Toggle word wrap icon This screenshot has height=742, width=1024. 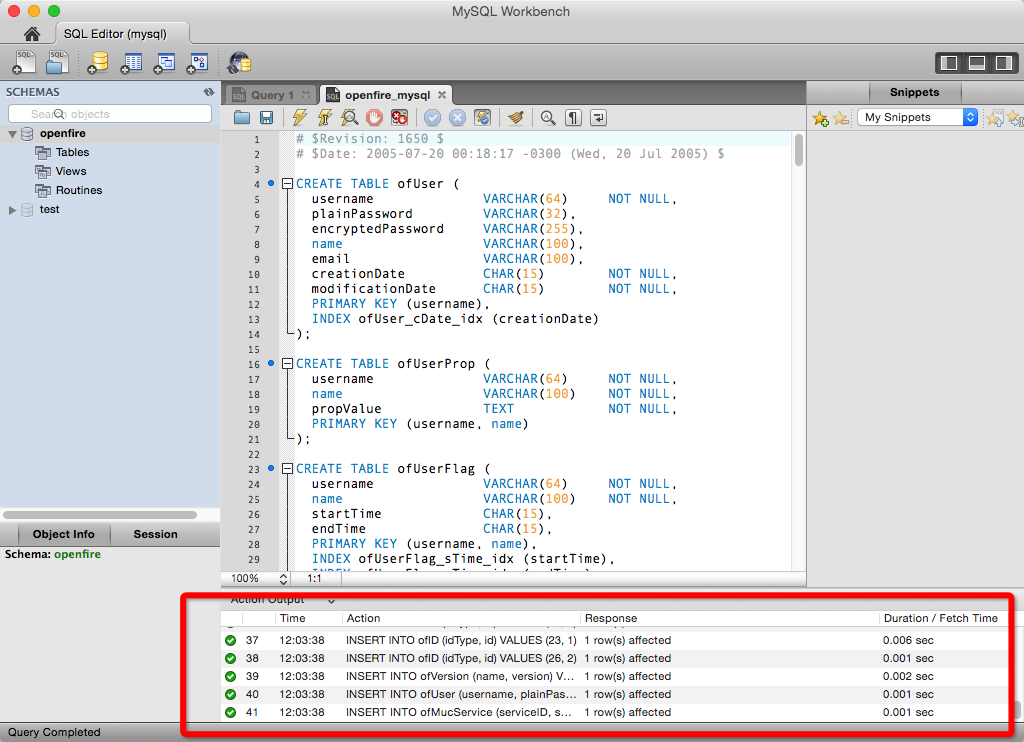pos(598,118)
